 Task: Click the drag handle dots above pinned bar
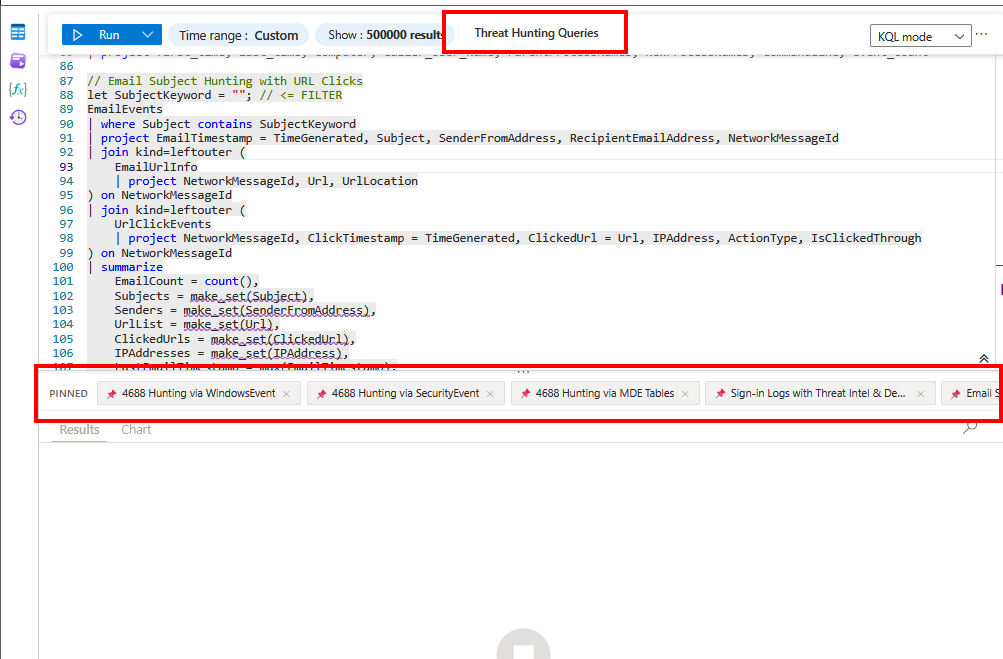pos(523,370)
